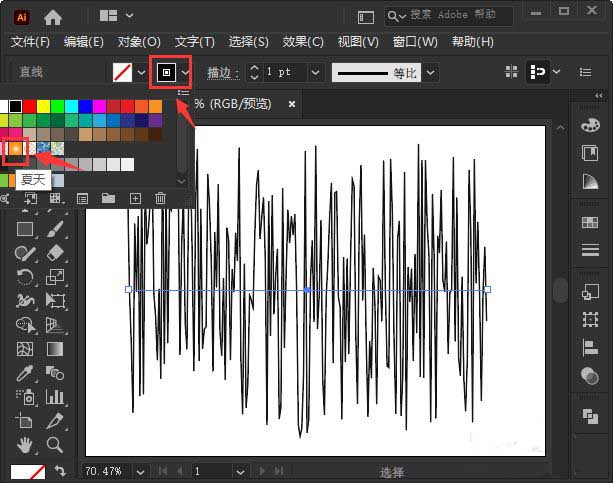The height and width of the screenshot is (483, 613).
Task: Open the 对象(O) menu
Action: click(139, 42)
